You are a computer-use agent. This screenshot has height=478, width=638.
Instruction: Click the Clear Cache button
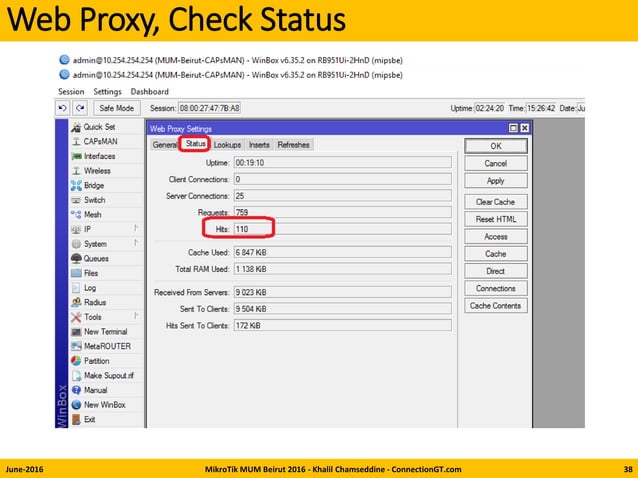496,202
